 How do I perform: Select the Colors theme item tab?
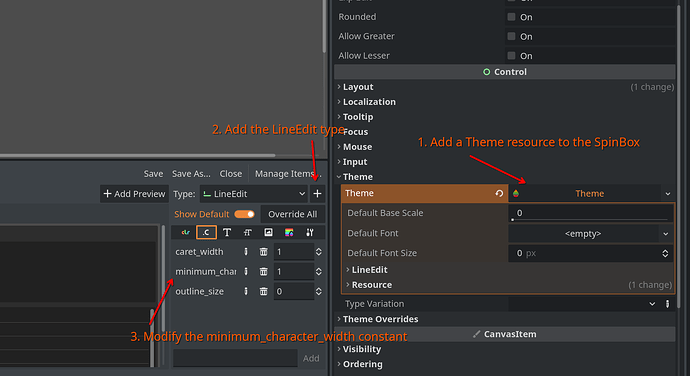coord(185,232)
